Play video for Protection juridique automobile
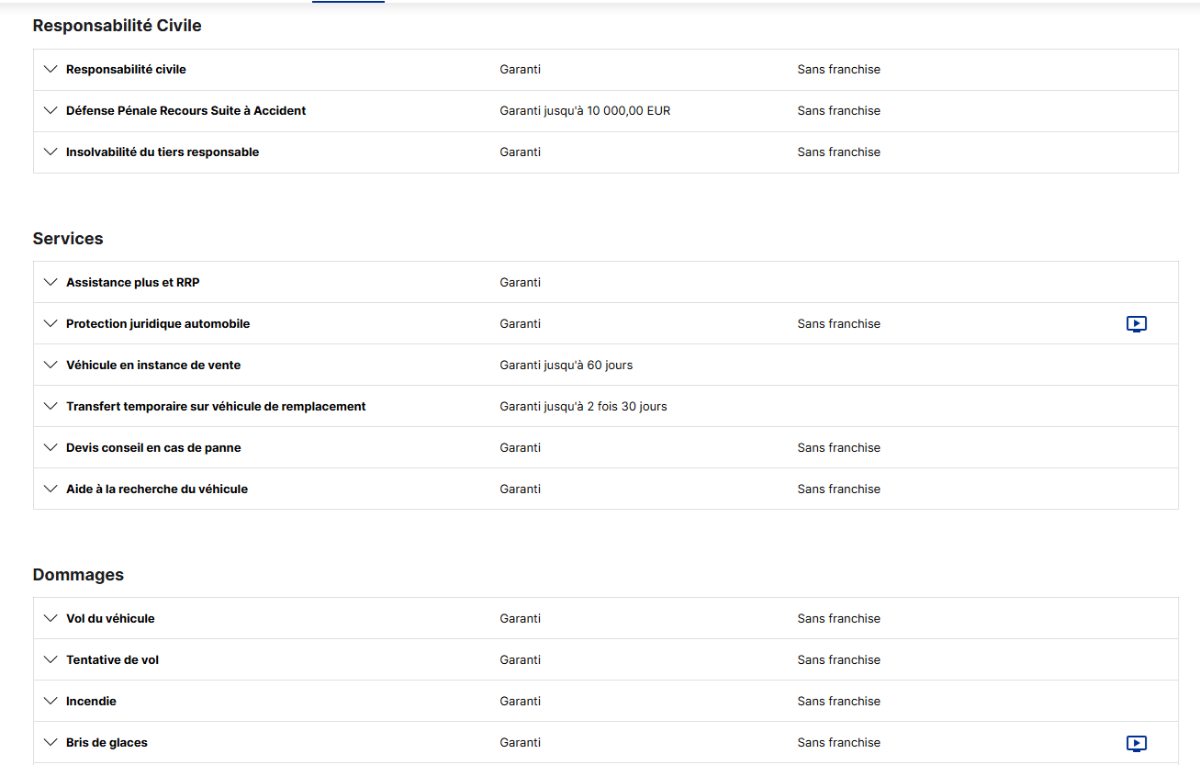Image resolution: width=1200 pixels, height=765 pixels. pos(1136,324)
